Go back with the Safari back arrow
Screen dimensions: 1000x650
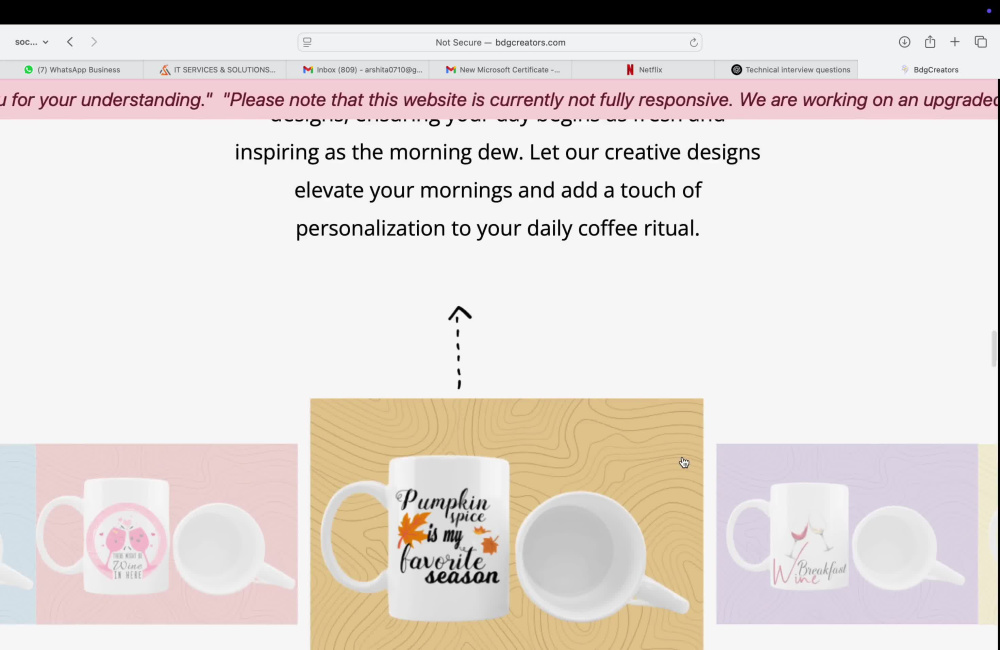click(70, 42)
